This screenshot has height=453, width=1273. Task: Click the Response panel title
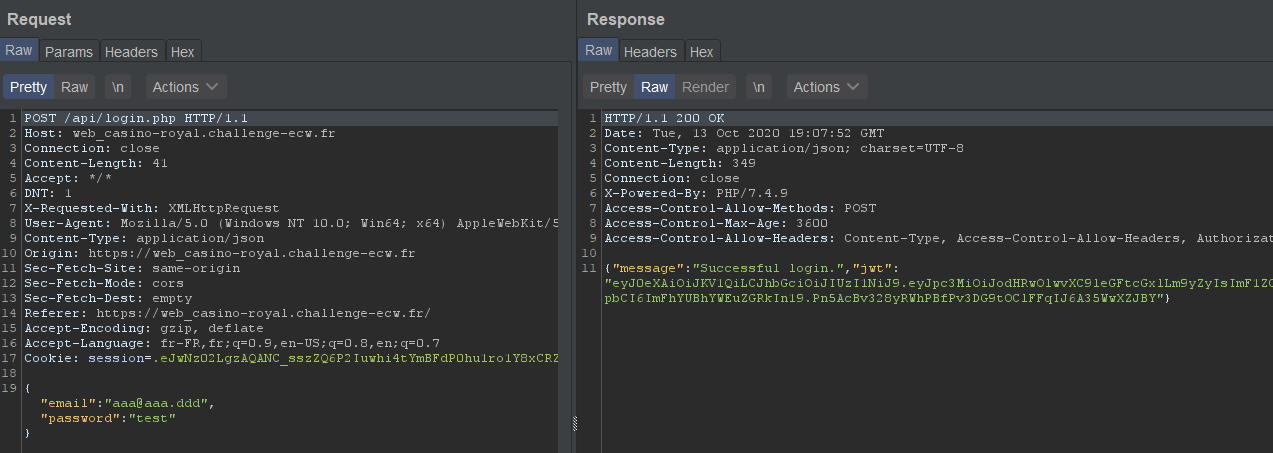pos(626,19)
